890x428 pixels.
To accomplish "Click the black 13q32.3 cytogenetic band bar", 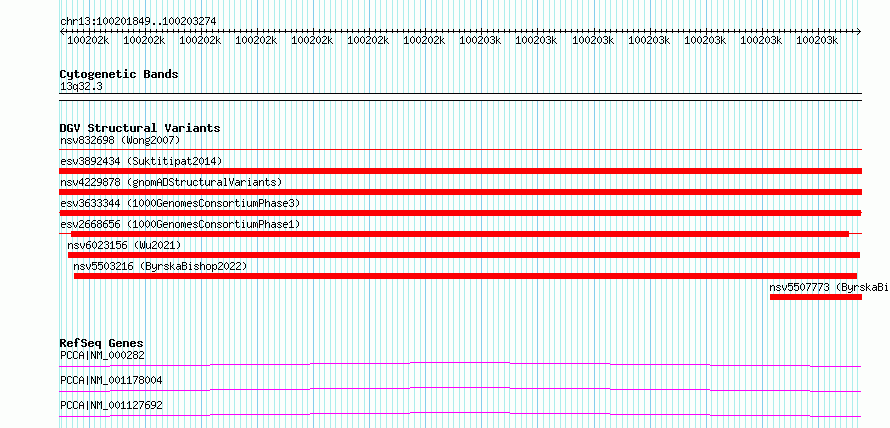I will point(460,97).
